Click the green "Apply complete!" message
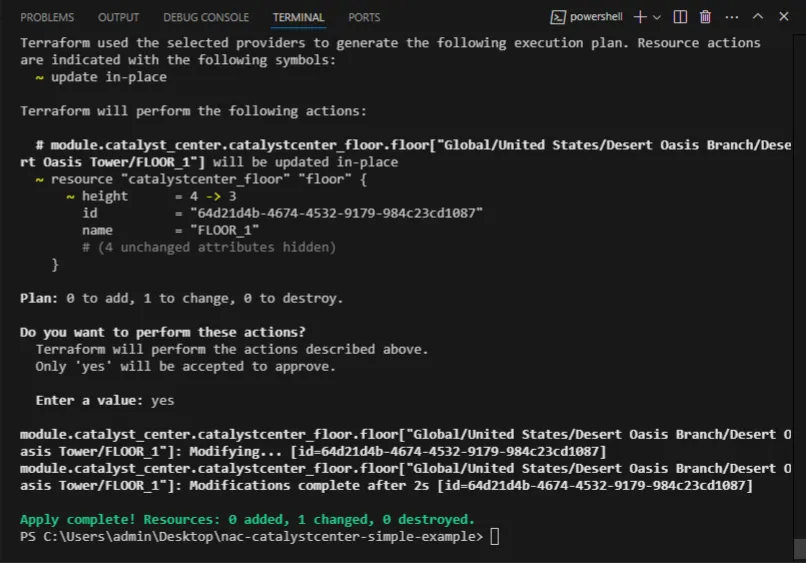Viewport: 806px width, 563px height. click(x=247, y=520)
